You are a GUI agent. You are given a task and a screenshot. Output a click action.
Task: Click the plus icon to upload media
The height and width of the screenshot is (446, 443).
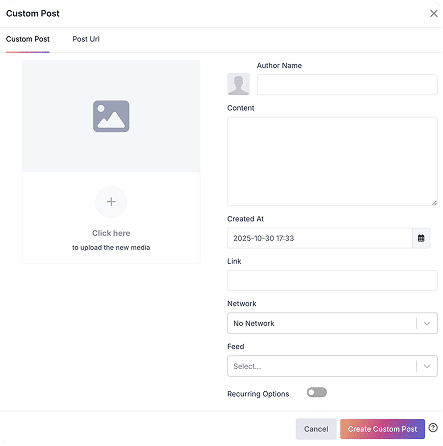click(111, 202)
